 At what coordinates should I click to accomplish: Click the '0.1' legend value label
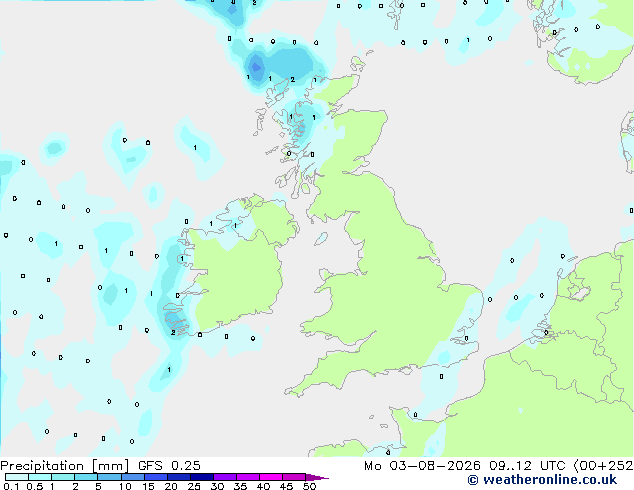(x=11, y=486)
